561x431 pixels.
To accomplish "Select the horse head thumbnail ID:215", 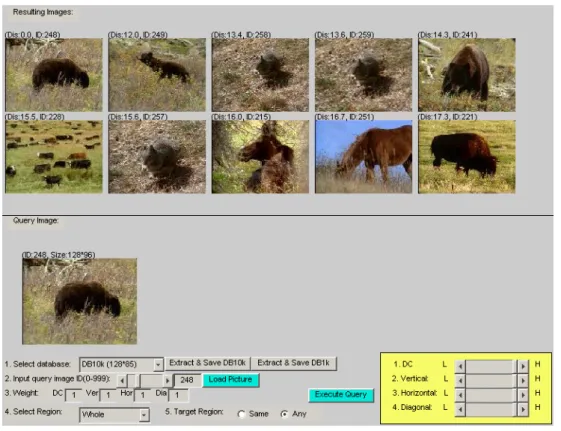I will [260, 157].
